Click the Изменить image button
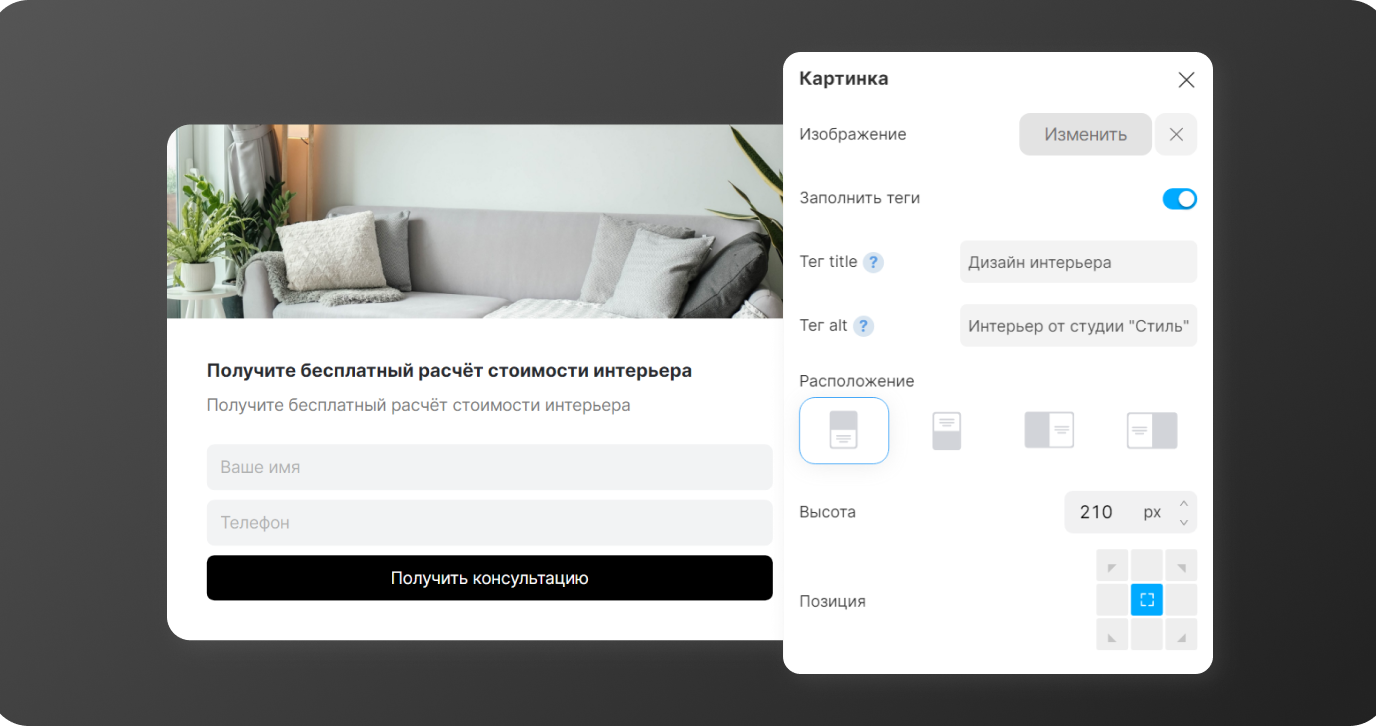The height and width of the screenshot is (726, 1376). point(1085,134)
